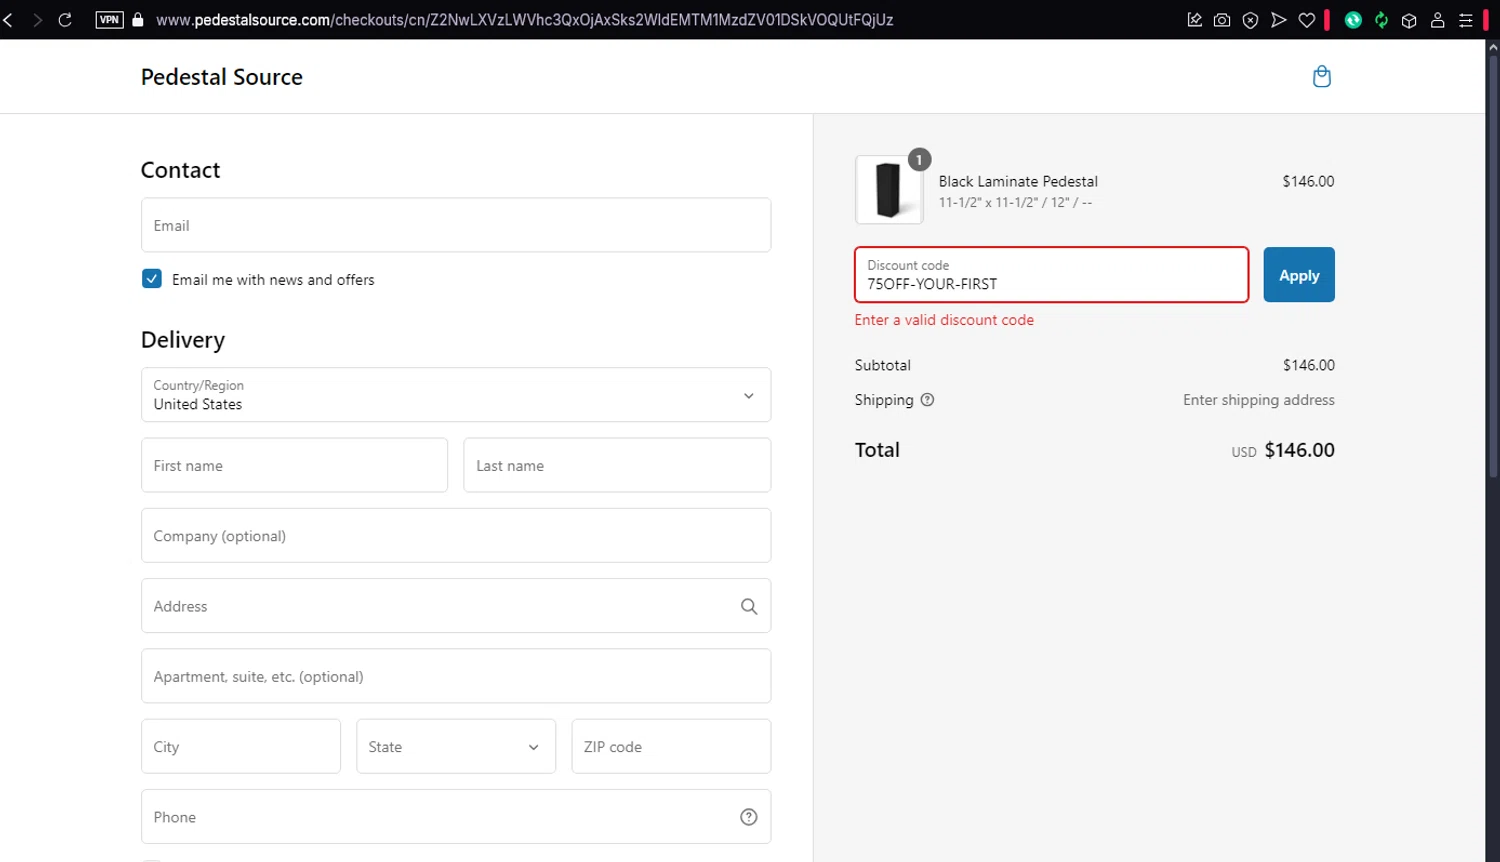Open the VPN badge in address bar

coord(109,20)
